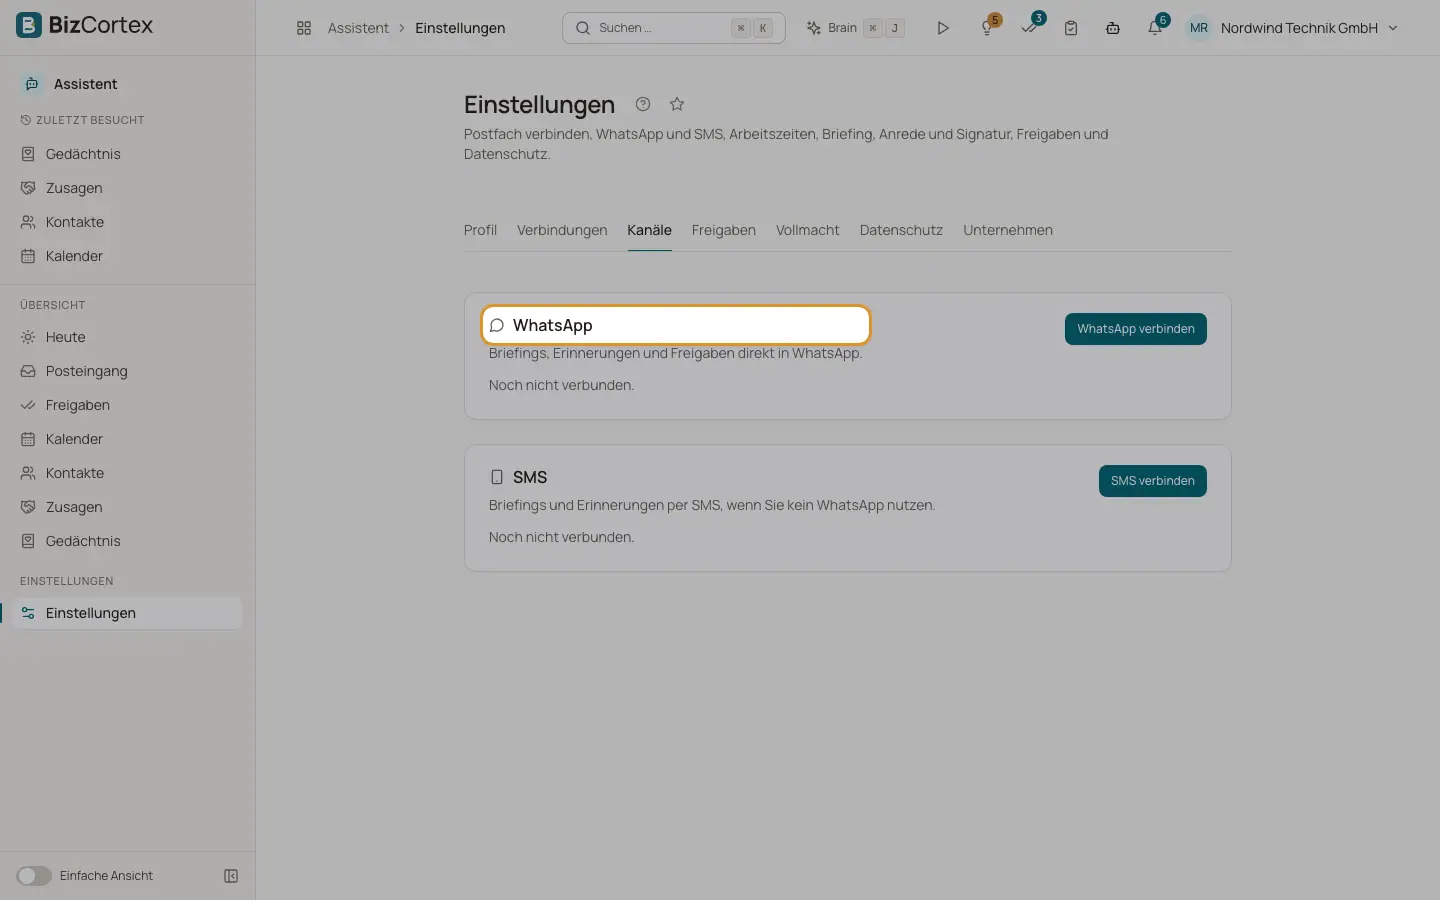Switch to the Verbindungen tab
The height and width of the screenshot is (900, 1440).
click(x=562, y=230)
